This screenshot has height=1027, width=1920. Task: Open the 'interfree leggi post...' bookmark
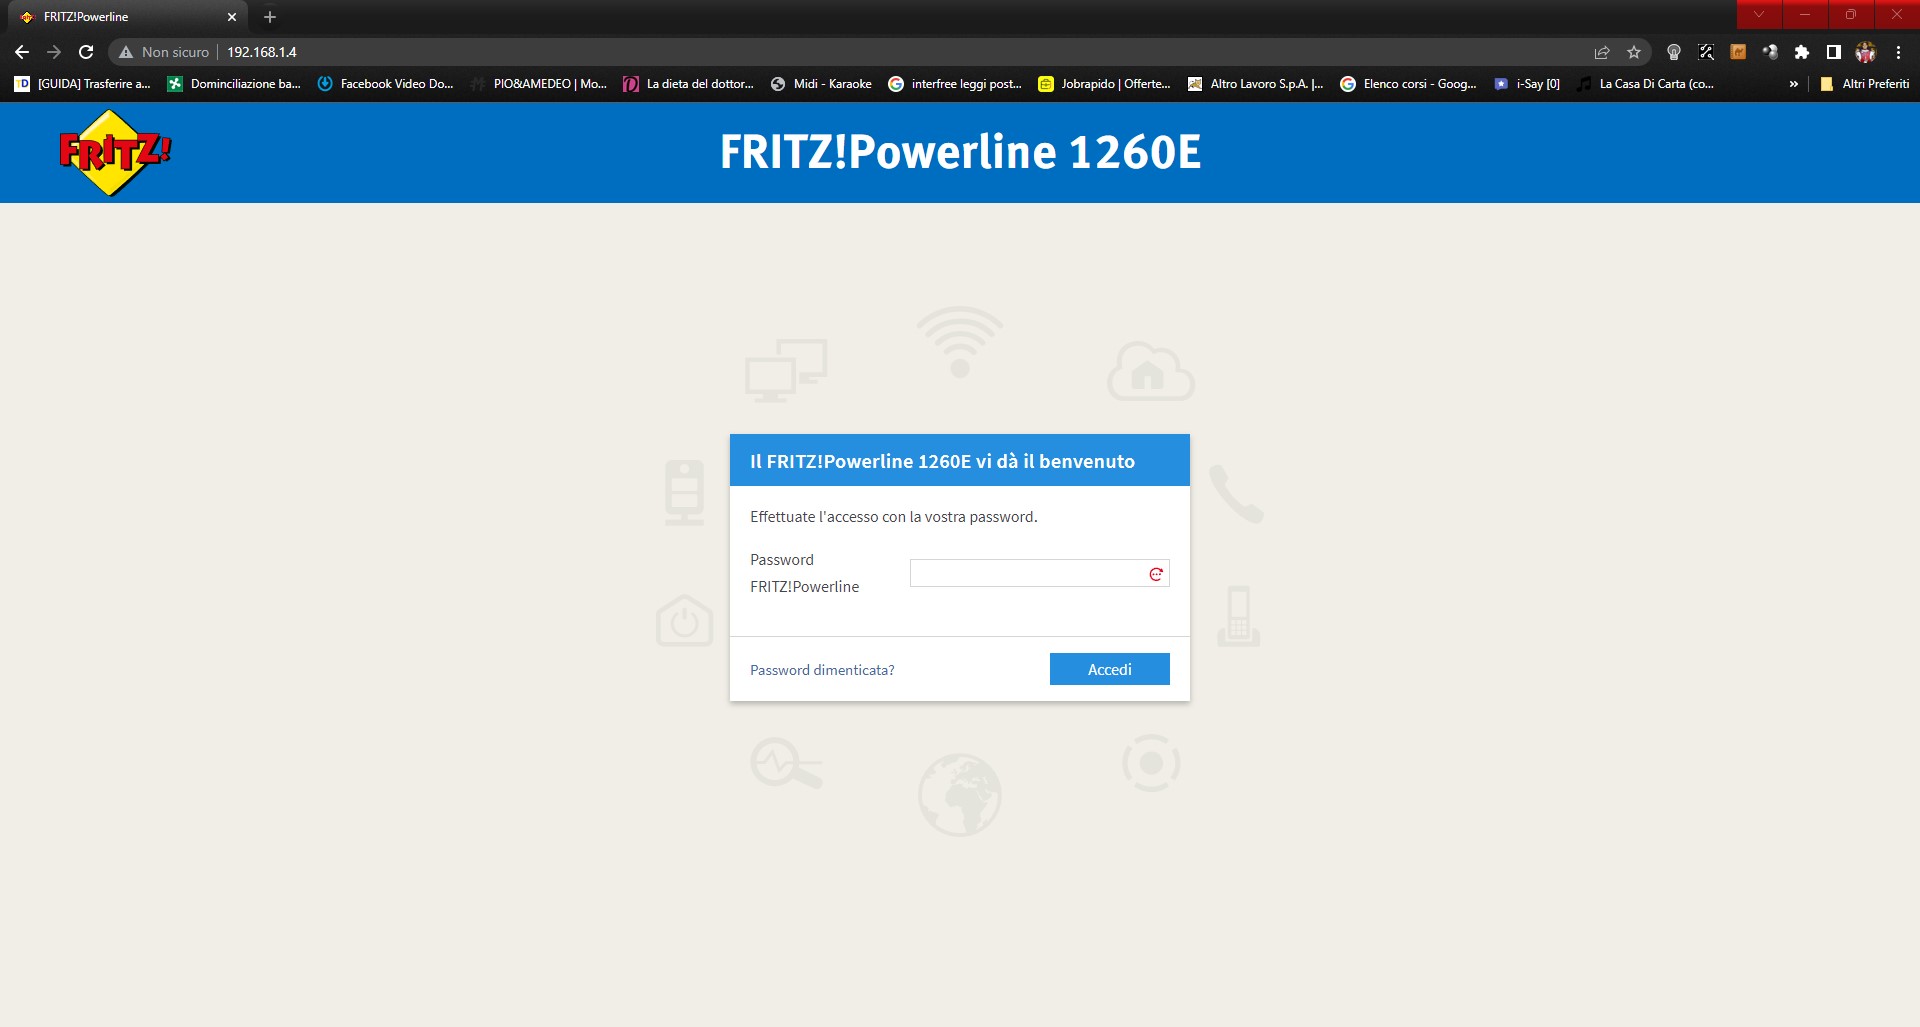point(955,84)
